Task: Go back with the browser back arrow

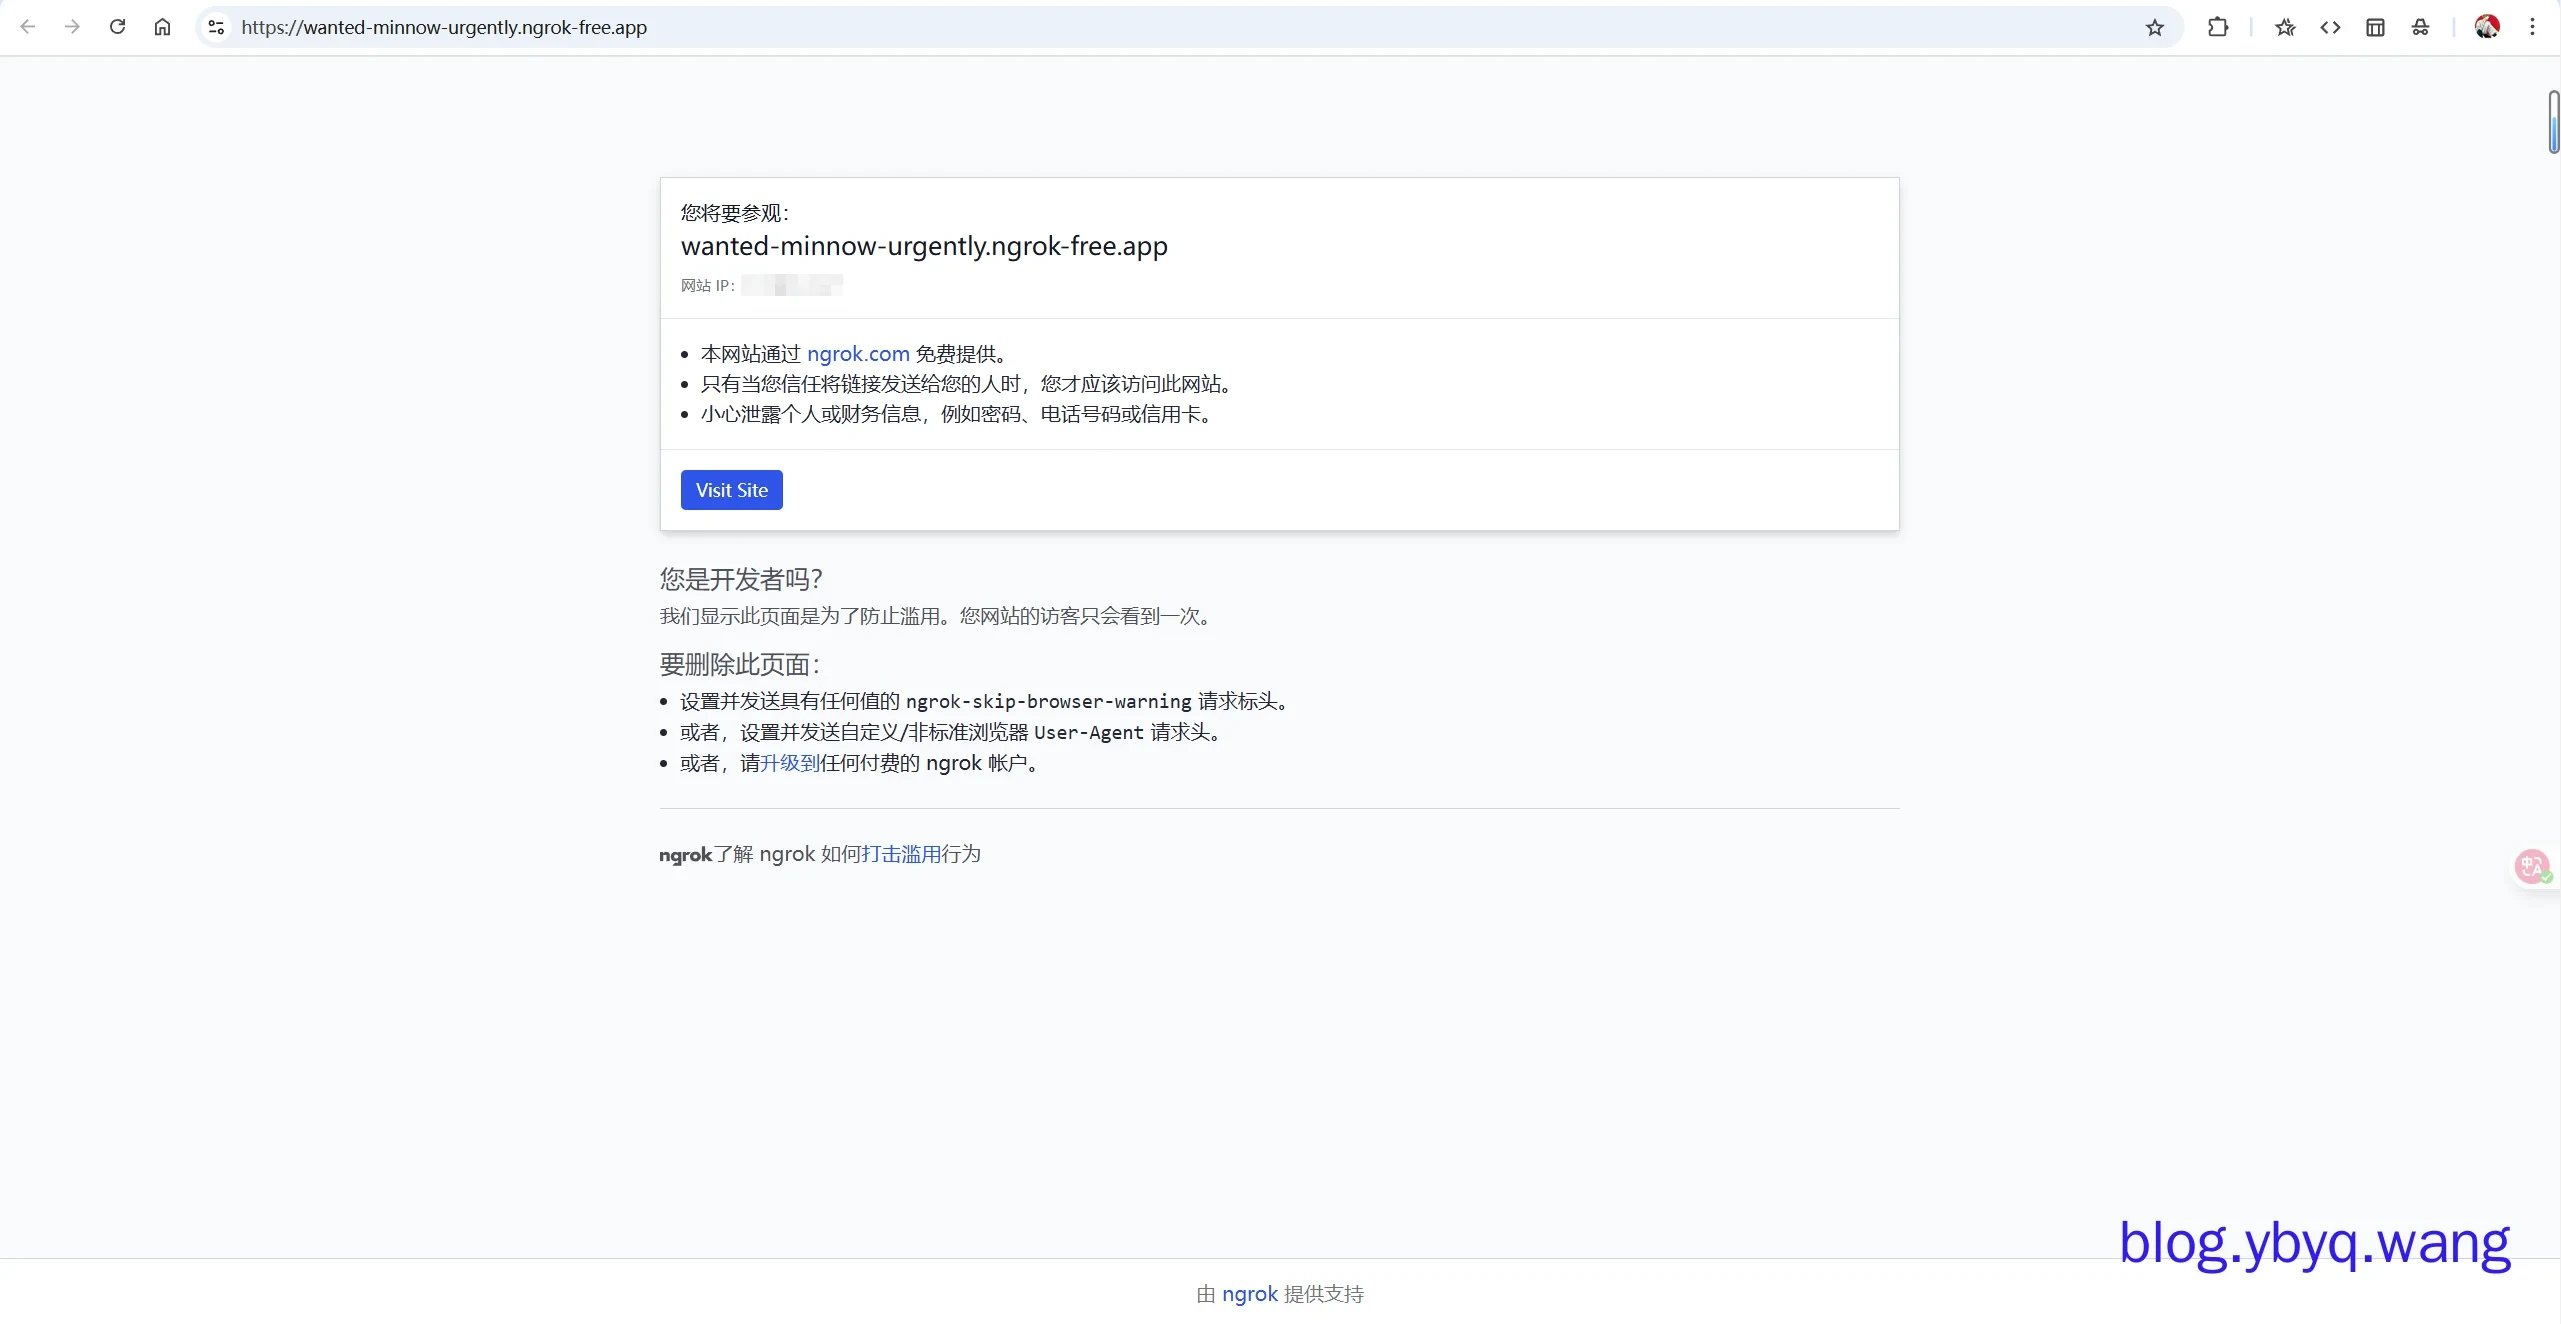Action: [x=28, y=27]
